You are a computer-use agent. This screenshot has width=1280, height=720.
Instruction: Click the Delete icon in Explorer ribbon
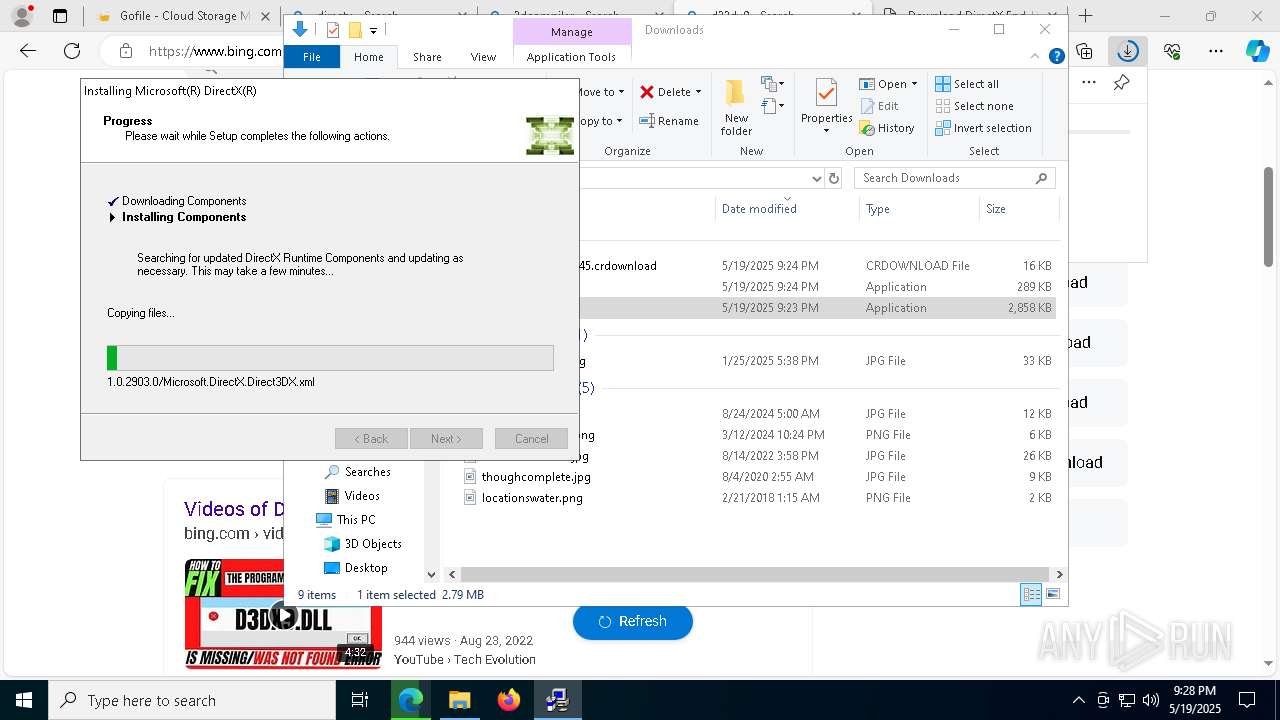pos(647,92)
